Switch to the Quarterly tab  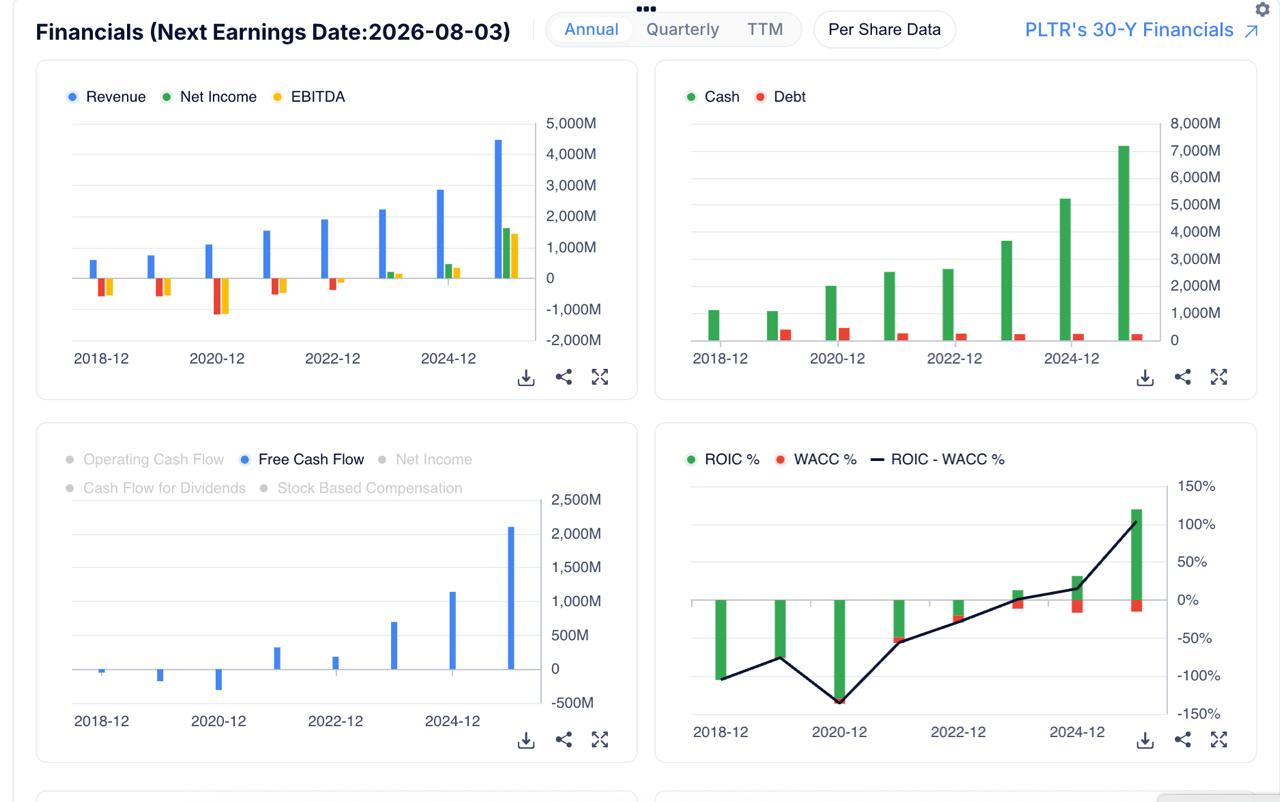click(x=682, y=30)
